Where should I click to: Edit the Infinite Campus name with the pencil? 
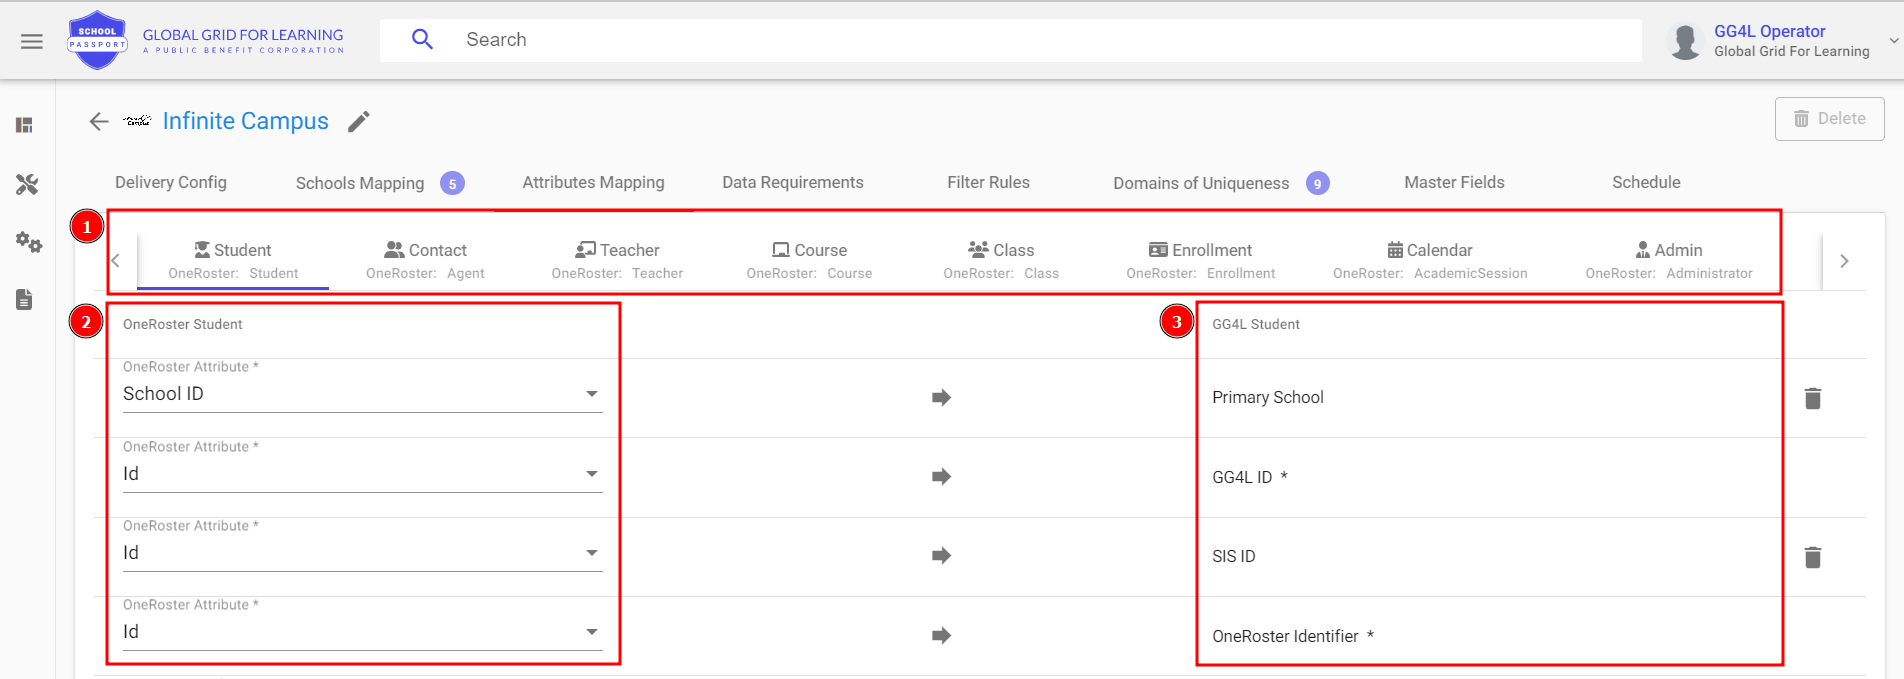point(359,121)
